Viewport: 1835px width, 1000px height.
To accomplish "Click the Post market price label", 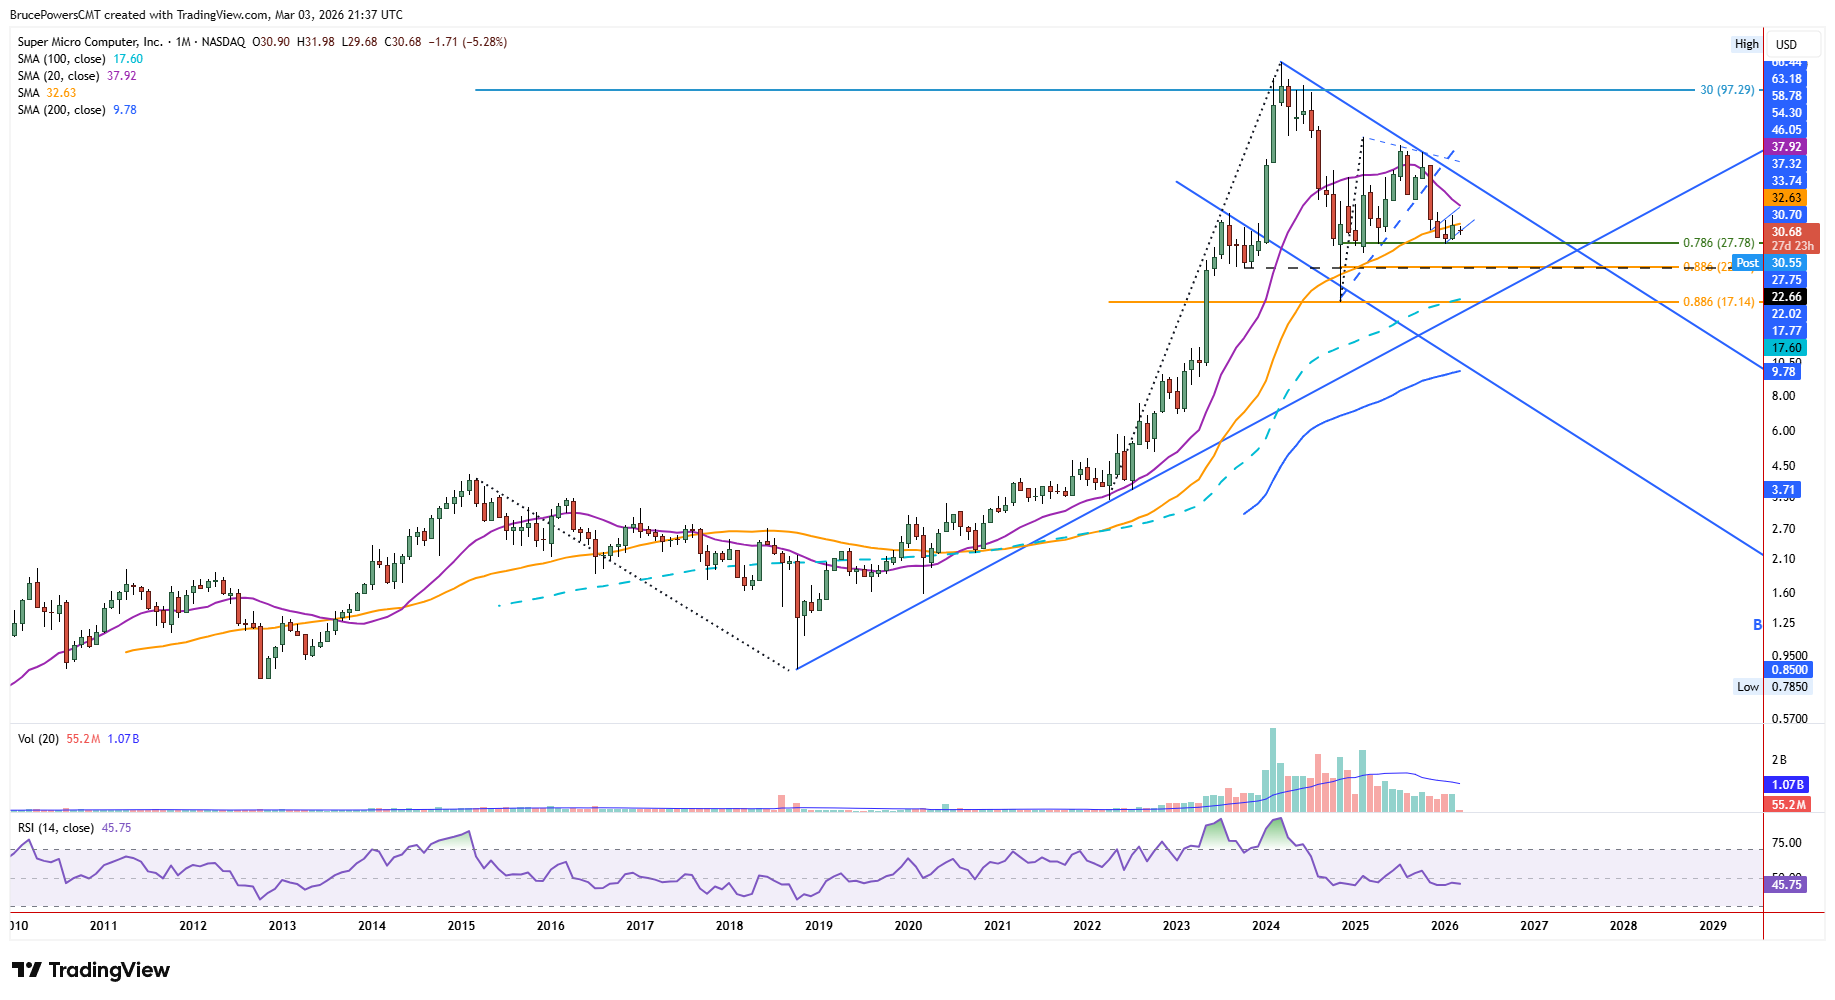I will tap(1747, 263).
